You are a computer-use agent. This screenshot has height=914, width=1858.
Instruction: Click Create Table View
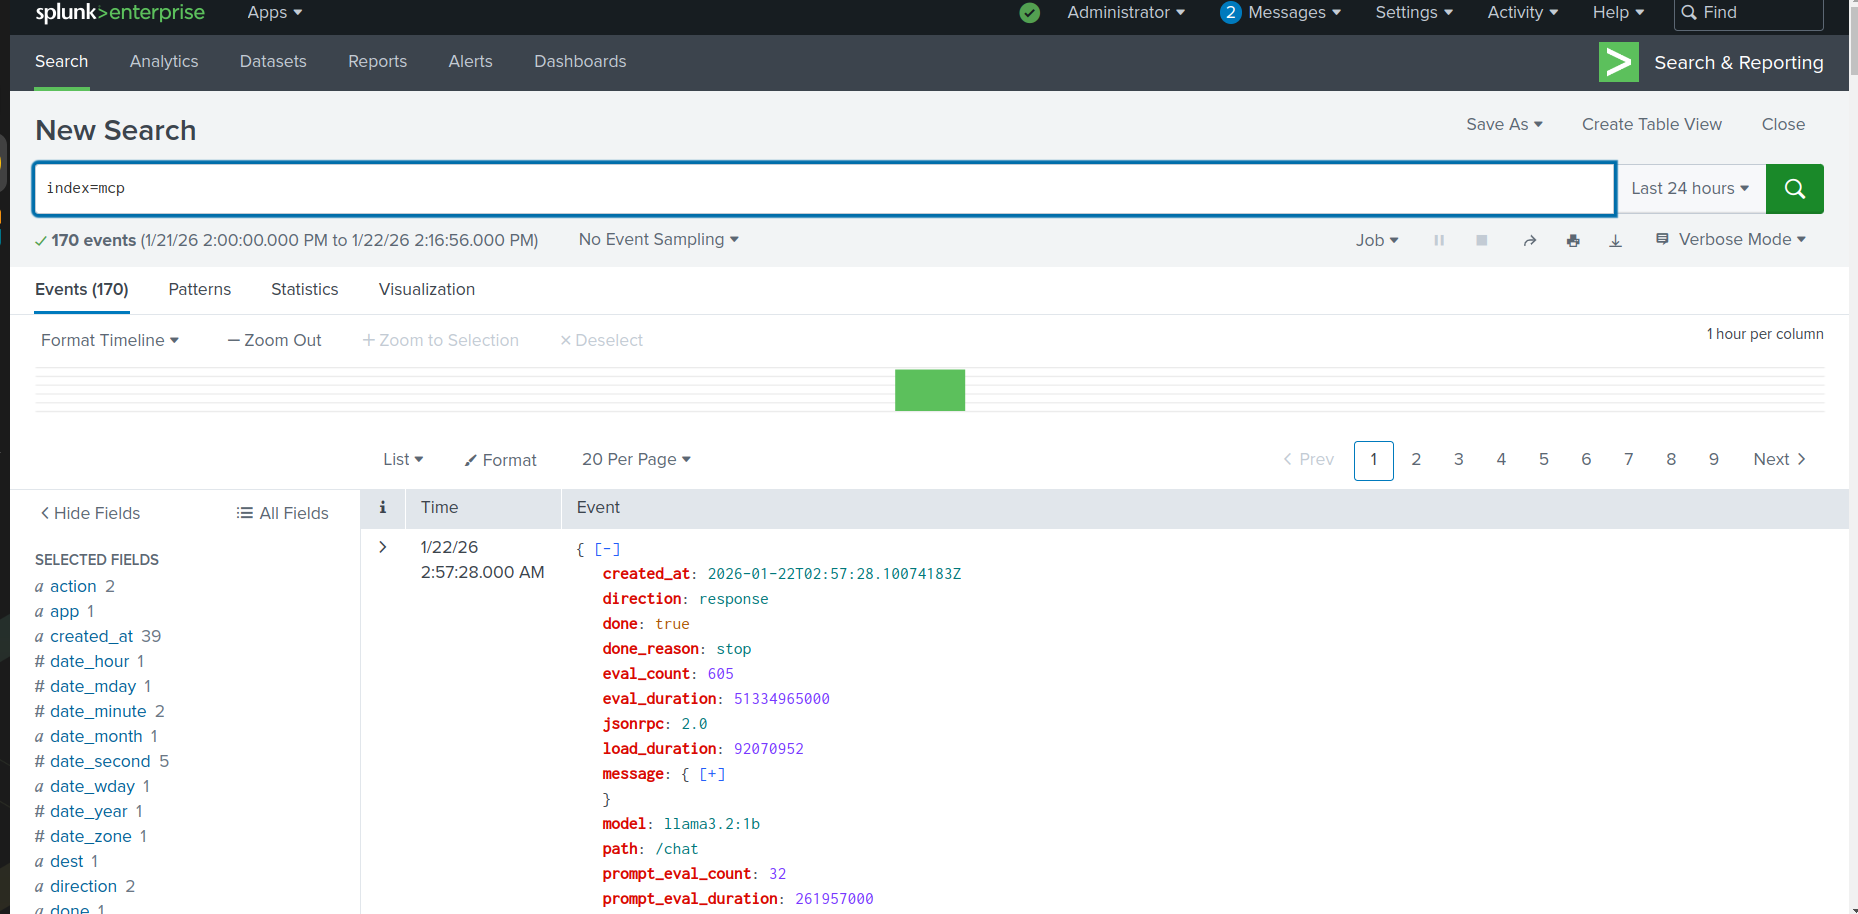1651,125
